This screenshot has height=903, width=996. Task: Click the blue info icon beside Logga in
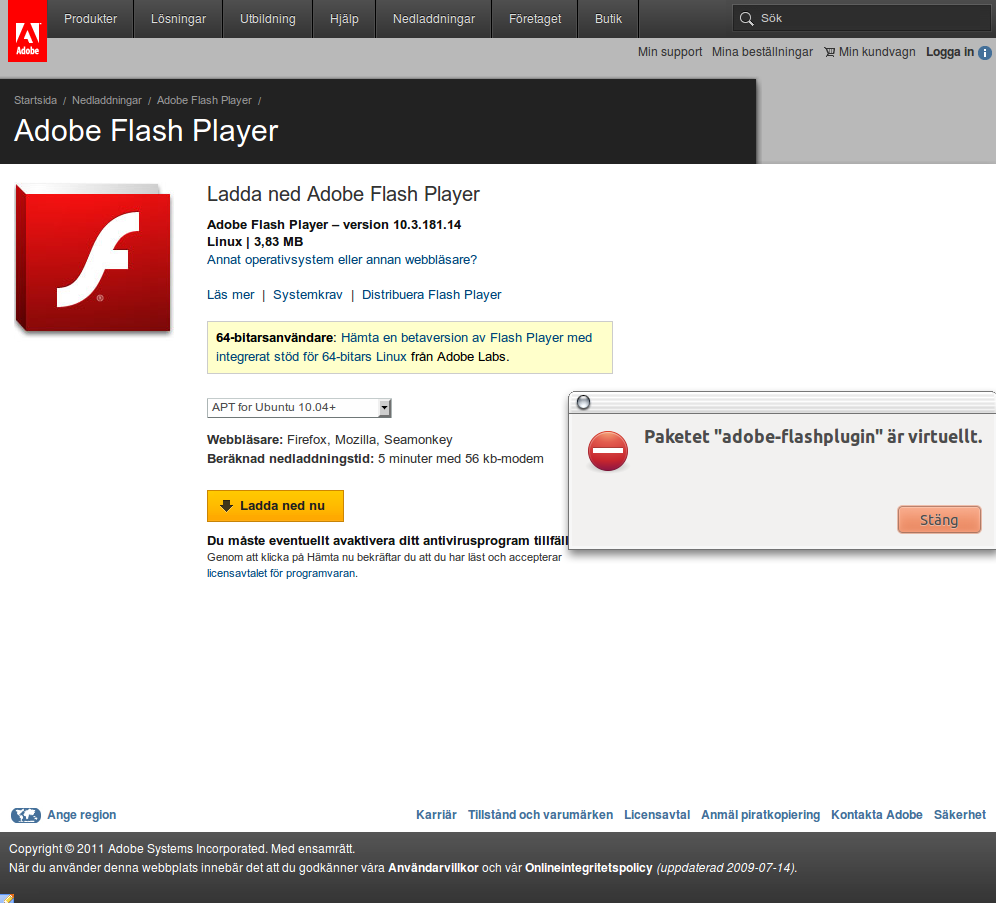[985, 53]
